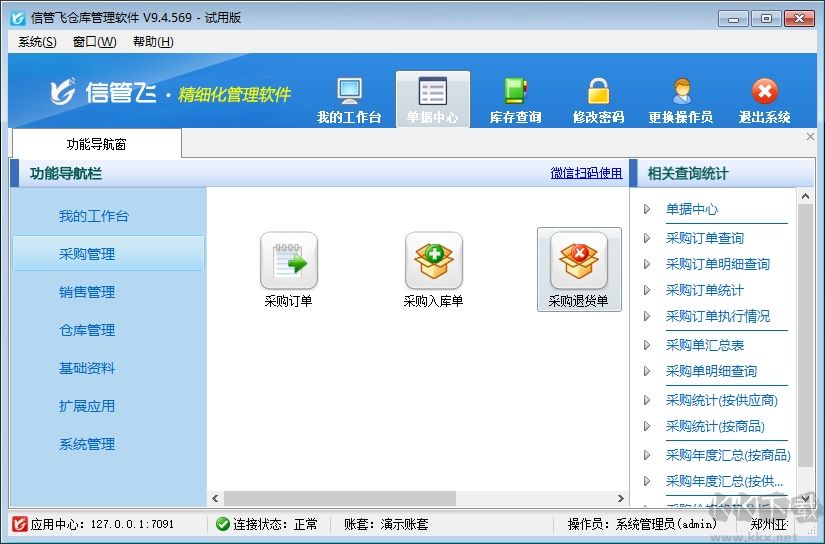Open the 采购订单 module icon
The width and height of the screenshot is (825, 544).
[x=288, y=270]
